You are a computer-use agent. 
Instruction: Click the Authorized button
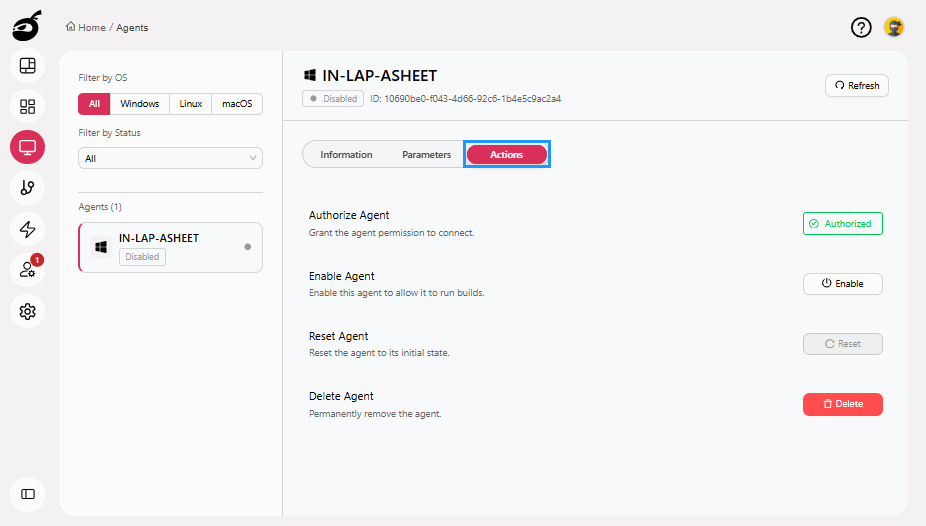pyautogui.click(x=843, y=224)
